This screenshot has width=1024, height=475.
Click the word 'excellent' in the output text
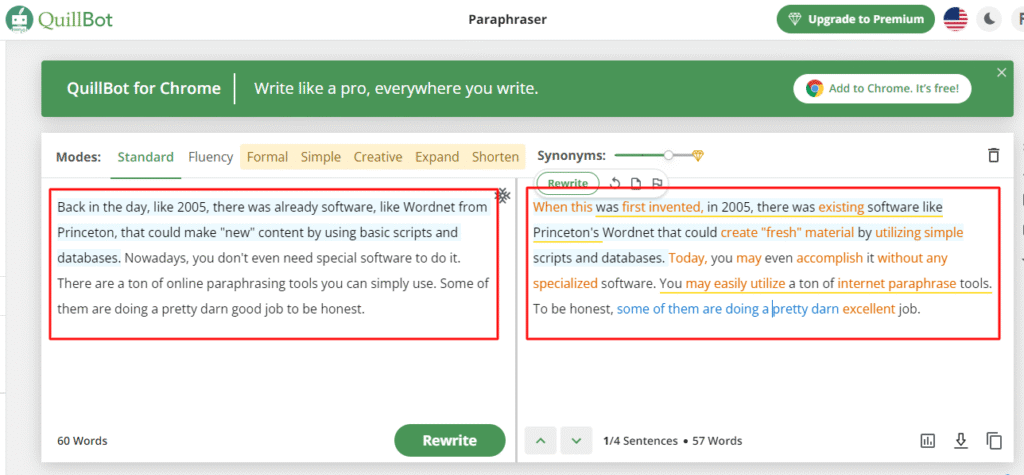868,309
